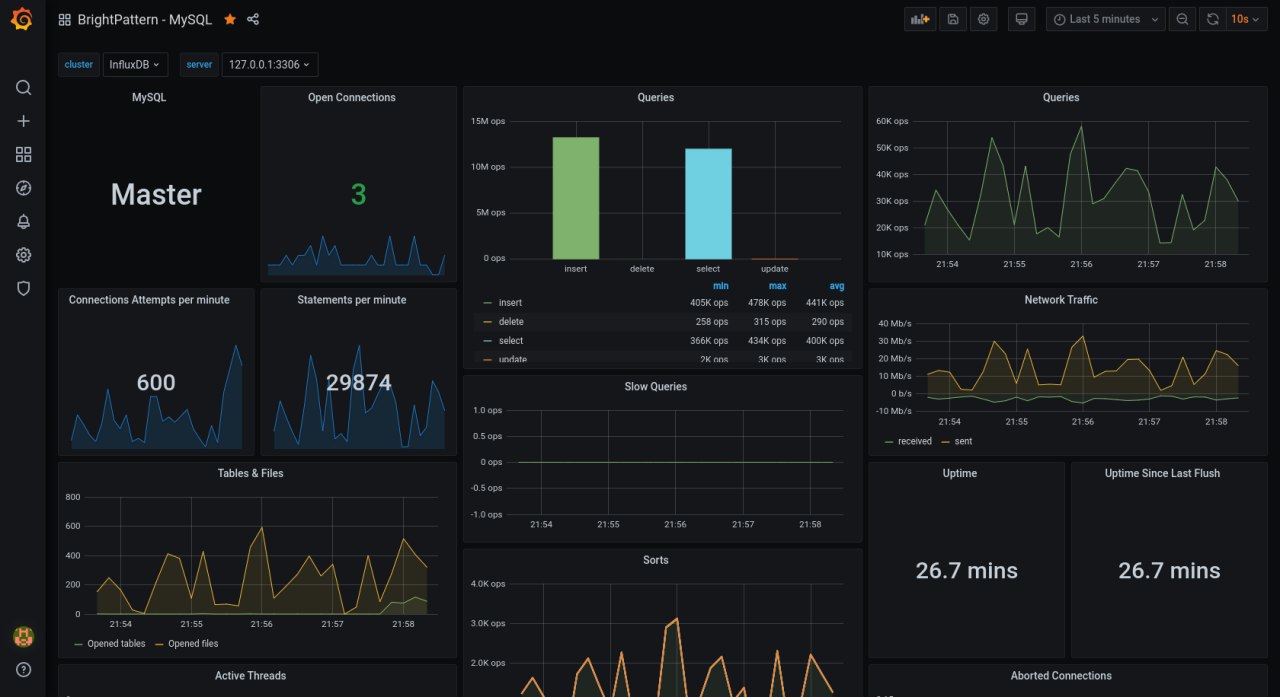Open Uptime Since Last Flush panel menu
Image resolution: width=1280 pixels, height=697 pixels.
point(1162,473)
